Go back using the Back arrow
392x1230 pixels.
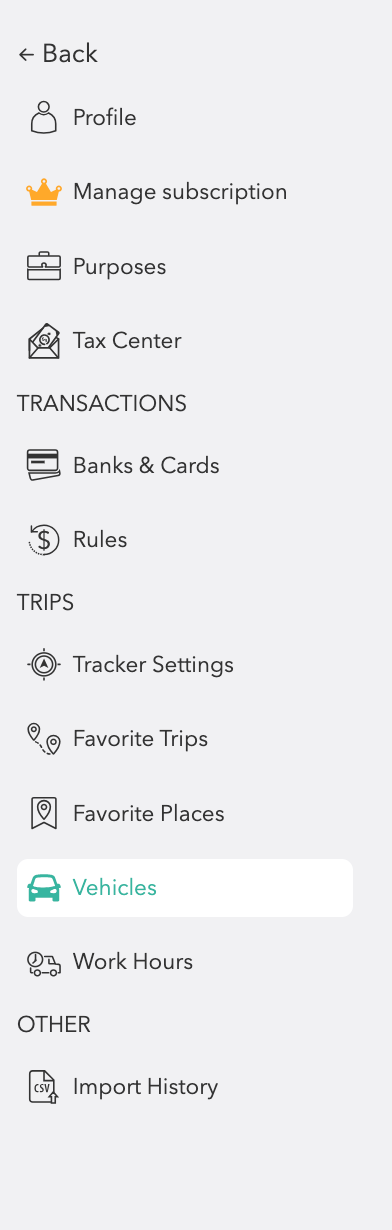coord(58,54)
